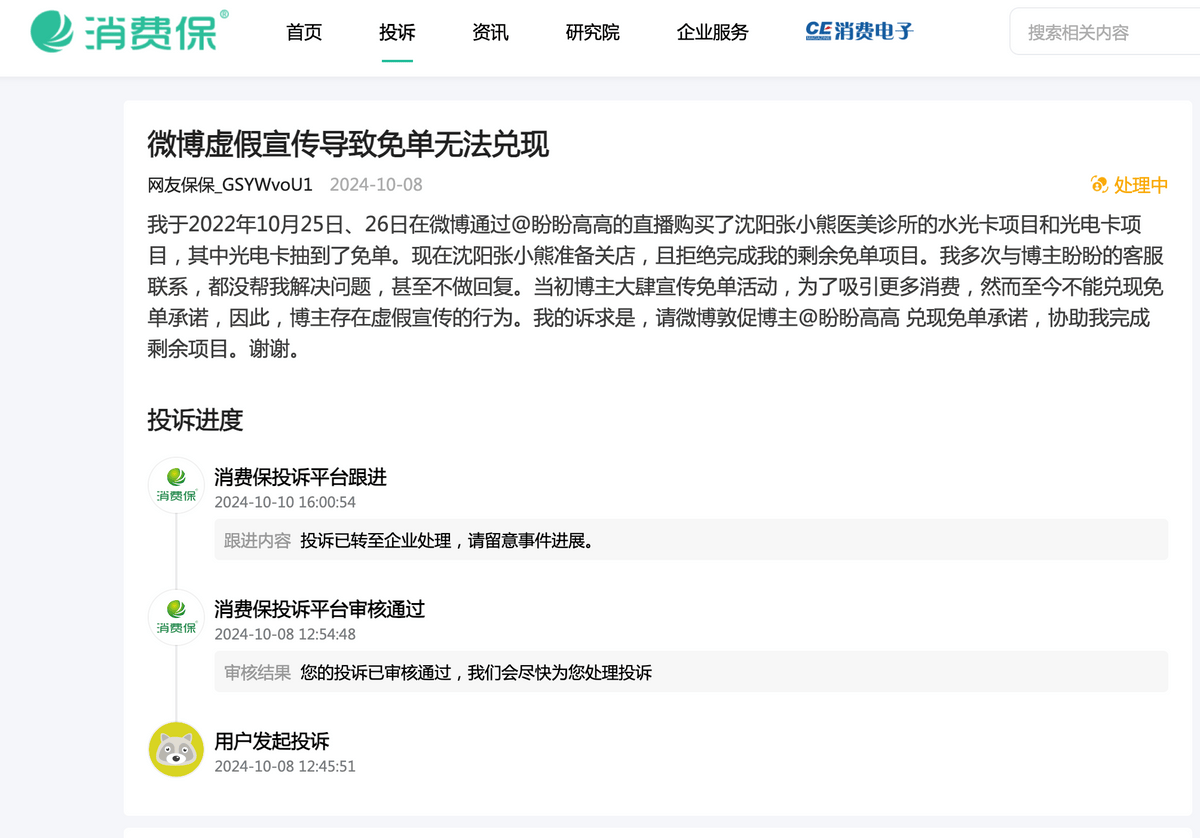The width and height of the screenshot is (1200, 838).
Task: Click the 消费保投诉平台跟进 entry title
Action: pyautogui.click(x=300, y=477)
